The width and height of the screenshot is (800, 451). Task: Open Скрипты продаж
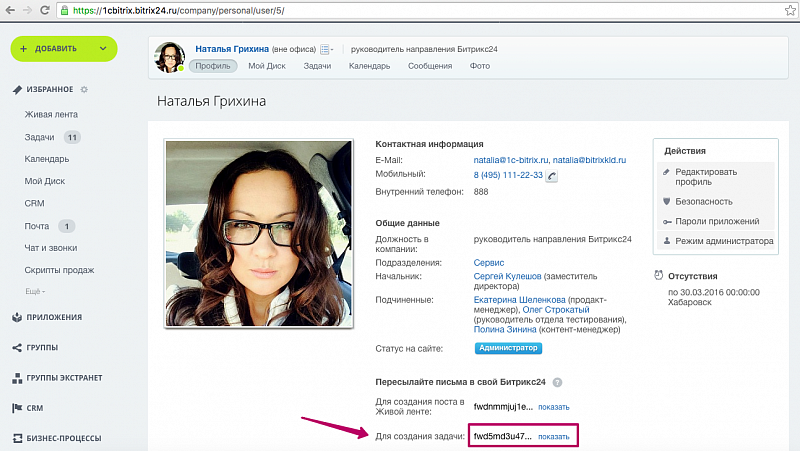click(59, 270)
